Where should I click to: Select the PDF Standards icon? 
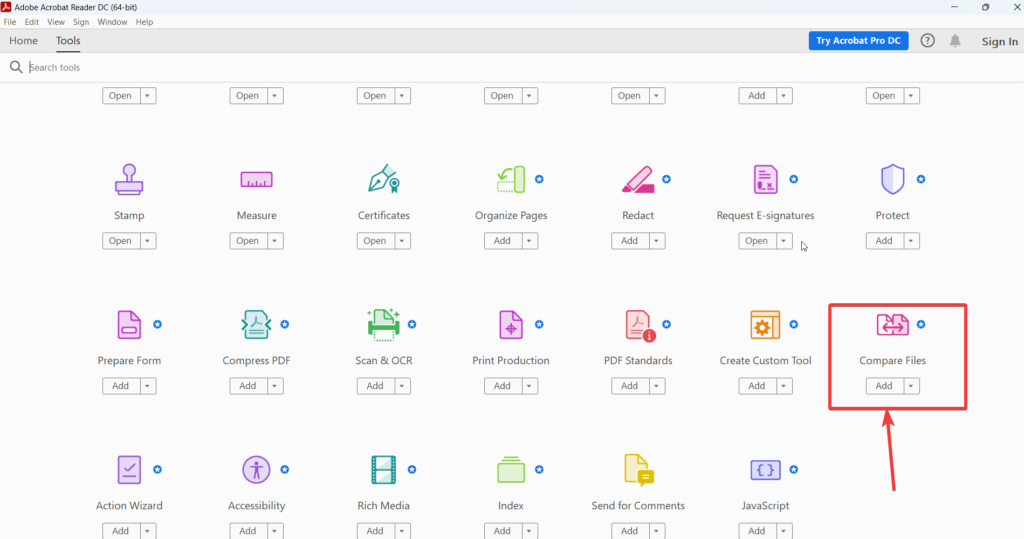click(639, 326)
